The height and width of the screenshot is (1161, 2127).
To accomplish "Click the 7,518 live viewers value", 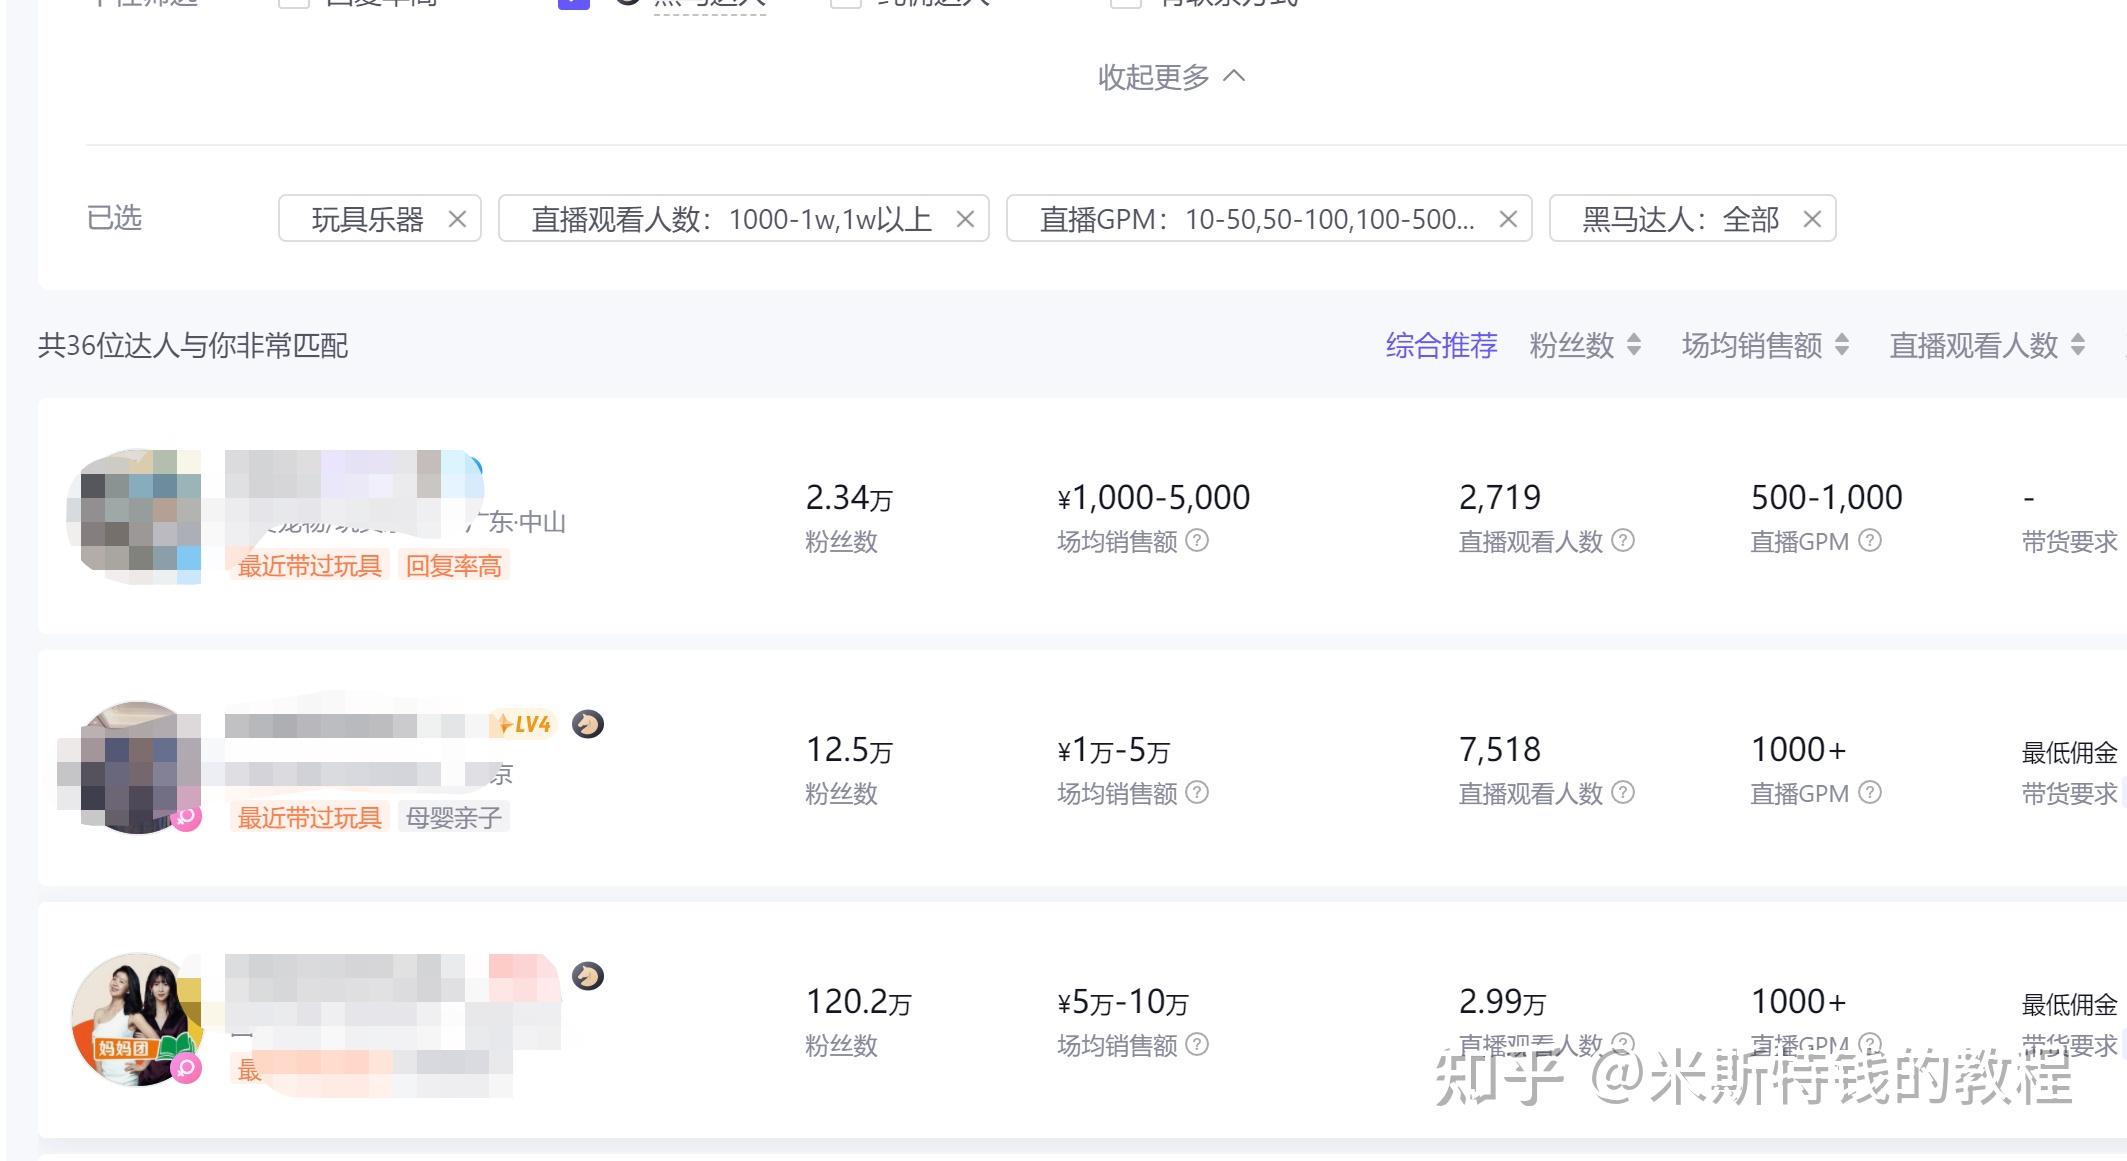I will pos(1499,749).
